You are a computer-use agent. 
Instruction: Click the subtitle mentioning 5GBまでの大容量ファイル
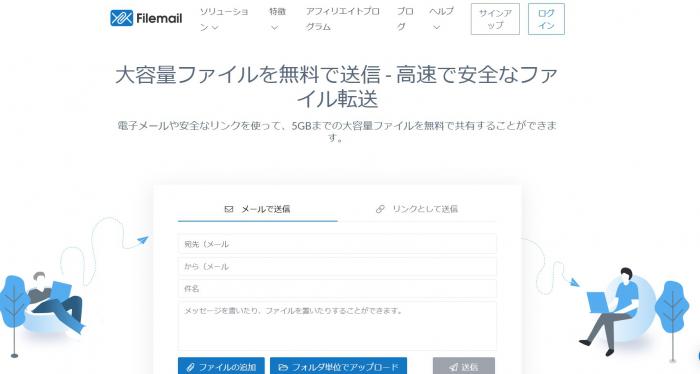[337, 131]
